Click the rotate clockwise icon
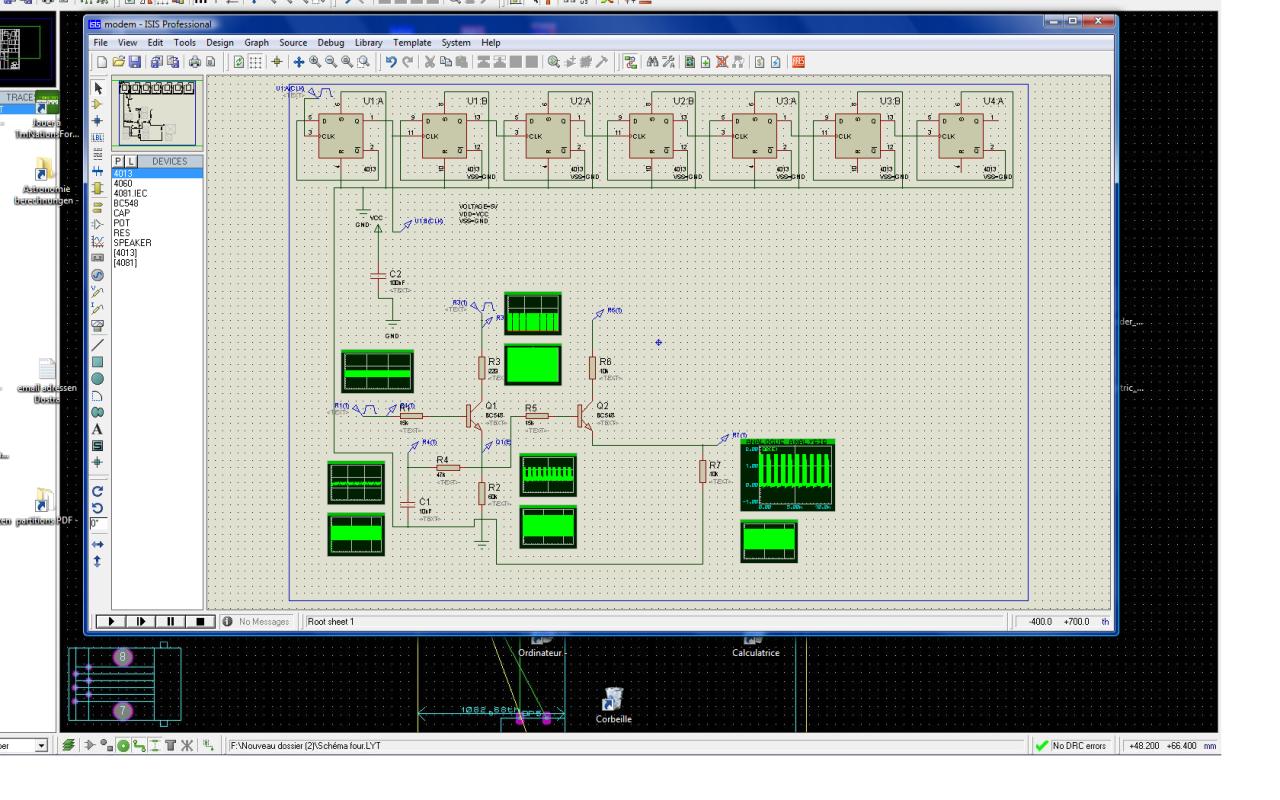This screenshot has height=800, width=1280. pos(98,491)
